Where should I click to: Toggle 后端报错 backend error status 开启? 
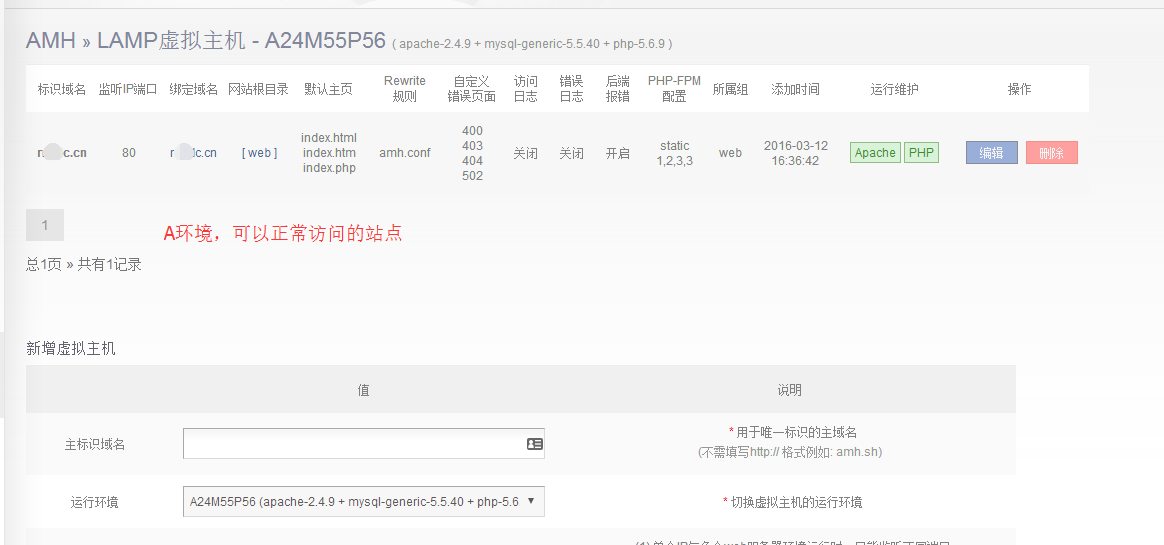(x=617, y=153)
